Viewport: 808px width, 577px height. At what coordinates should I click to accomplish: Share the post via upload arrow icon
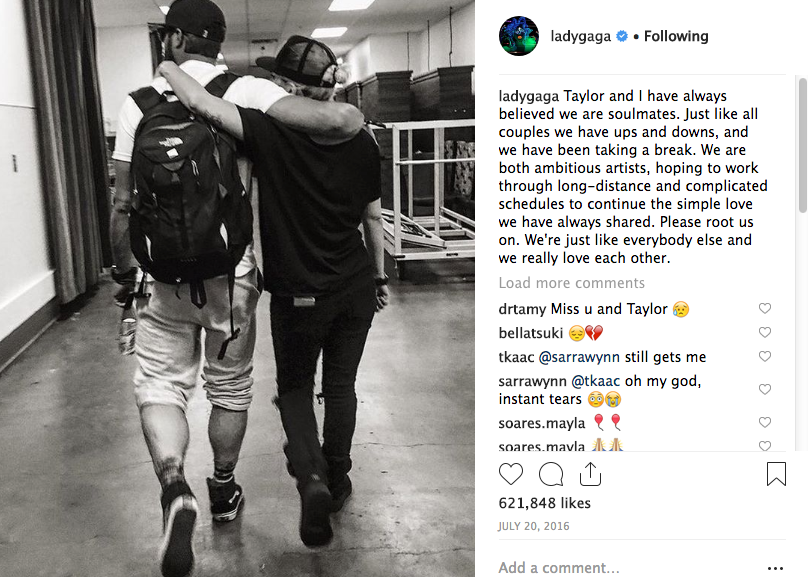590,474
